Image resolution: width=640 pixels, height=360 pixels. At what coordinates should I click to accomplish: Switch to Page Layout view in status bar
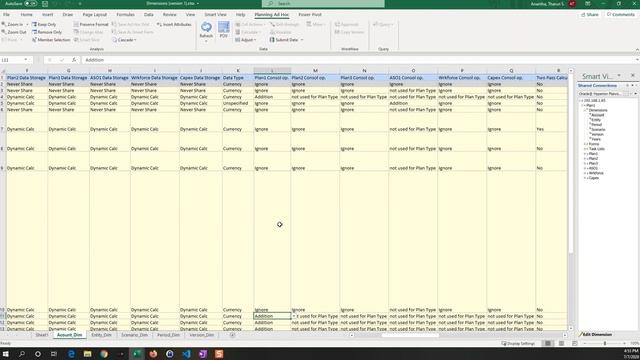pos(561,344)
